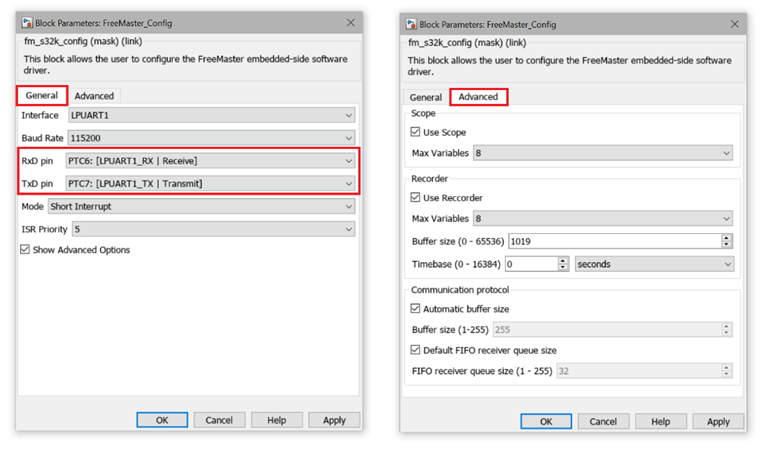Open Scope Max Variables dropdown
Image resolution: width=763 pixels, height=449 pixels.
[x=603, y=153]
